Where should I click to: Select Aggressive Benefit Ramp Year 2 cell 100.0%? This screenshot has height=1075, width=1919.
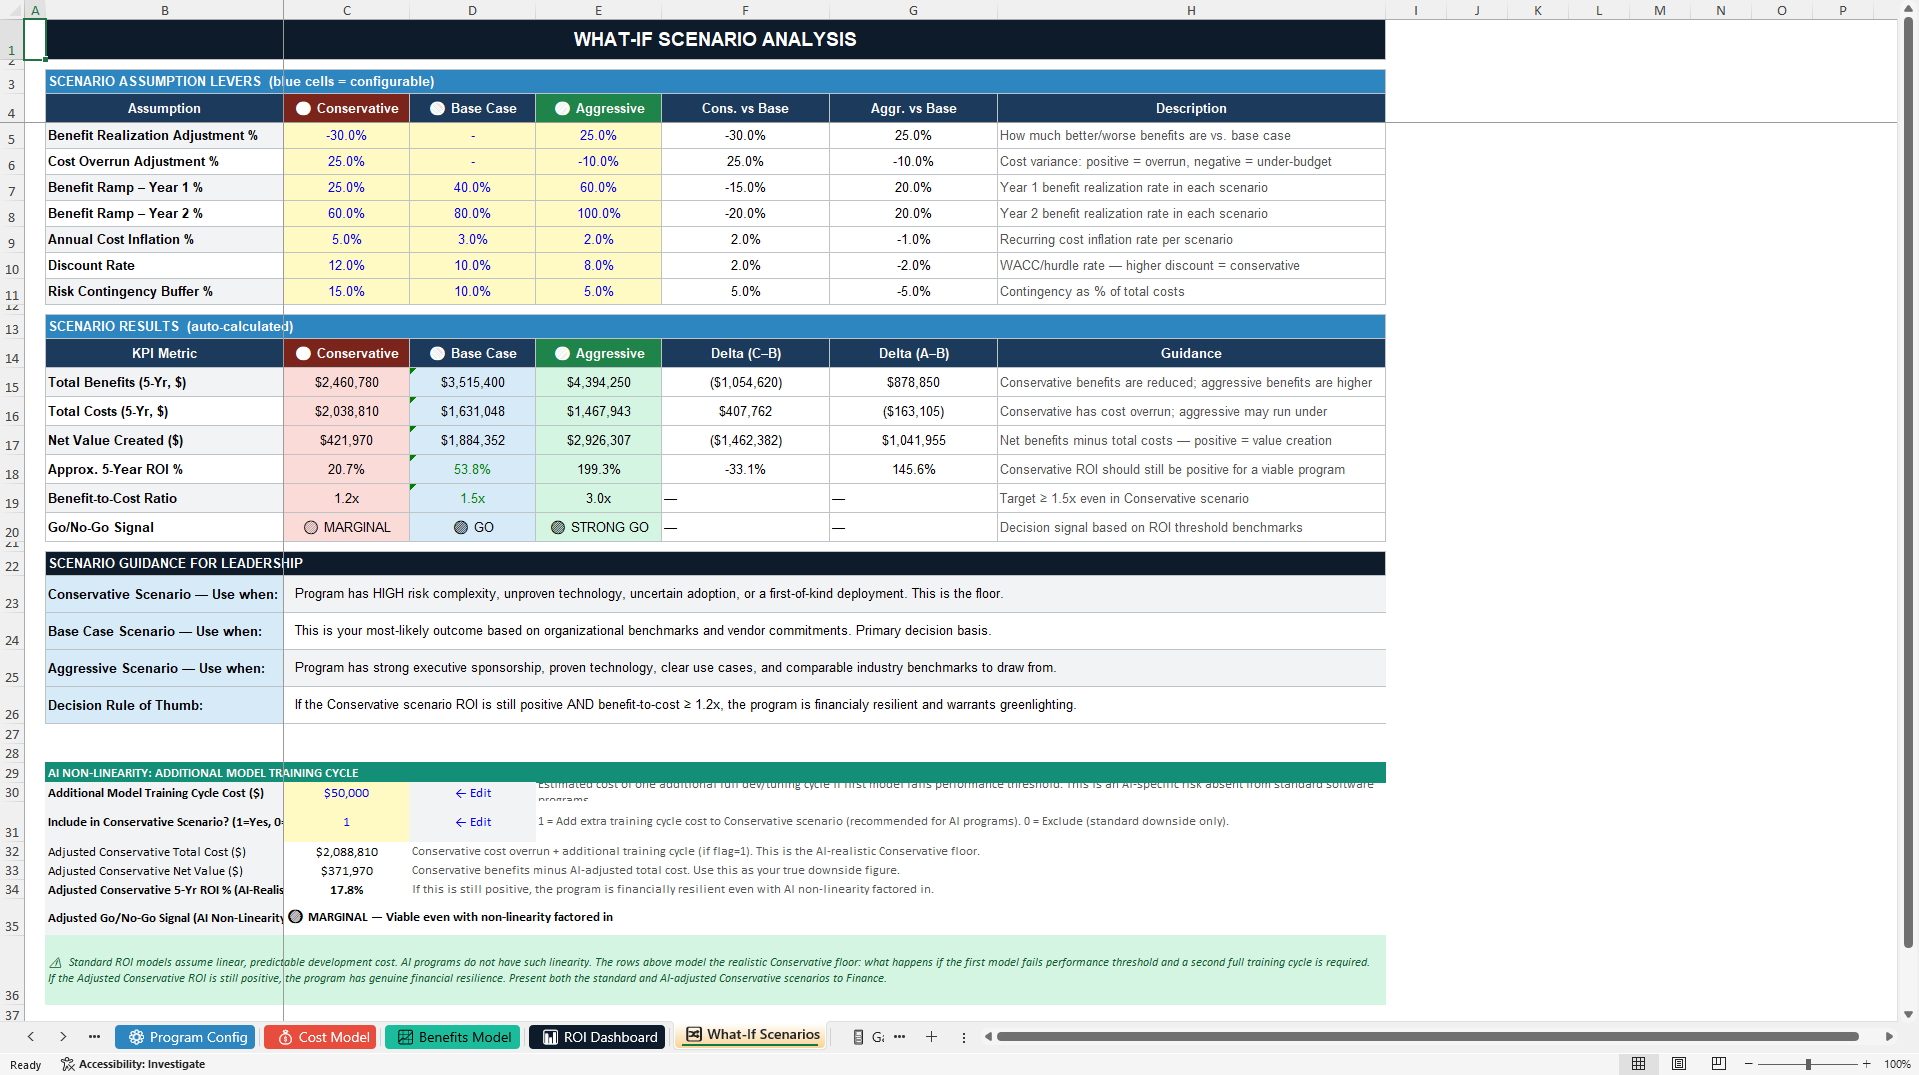tap(599, 213)
